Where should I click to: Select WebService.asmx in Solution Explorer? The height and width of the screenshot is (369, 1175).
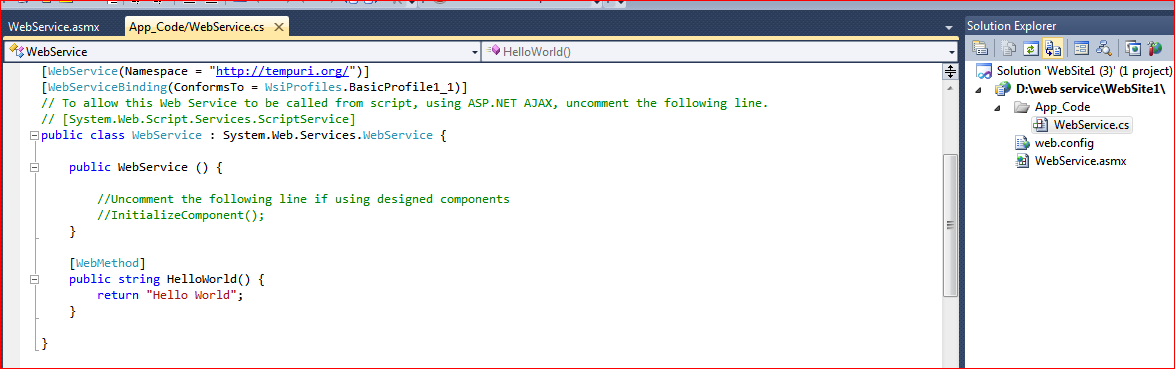(1080, 160)
